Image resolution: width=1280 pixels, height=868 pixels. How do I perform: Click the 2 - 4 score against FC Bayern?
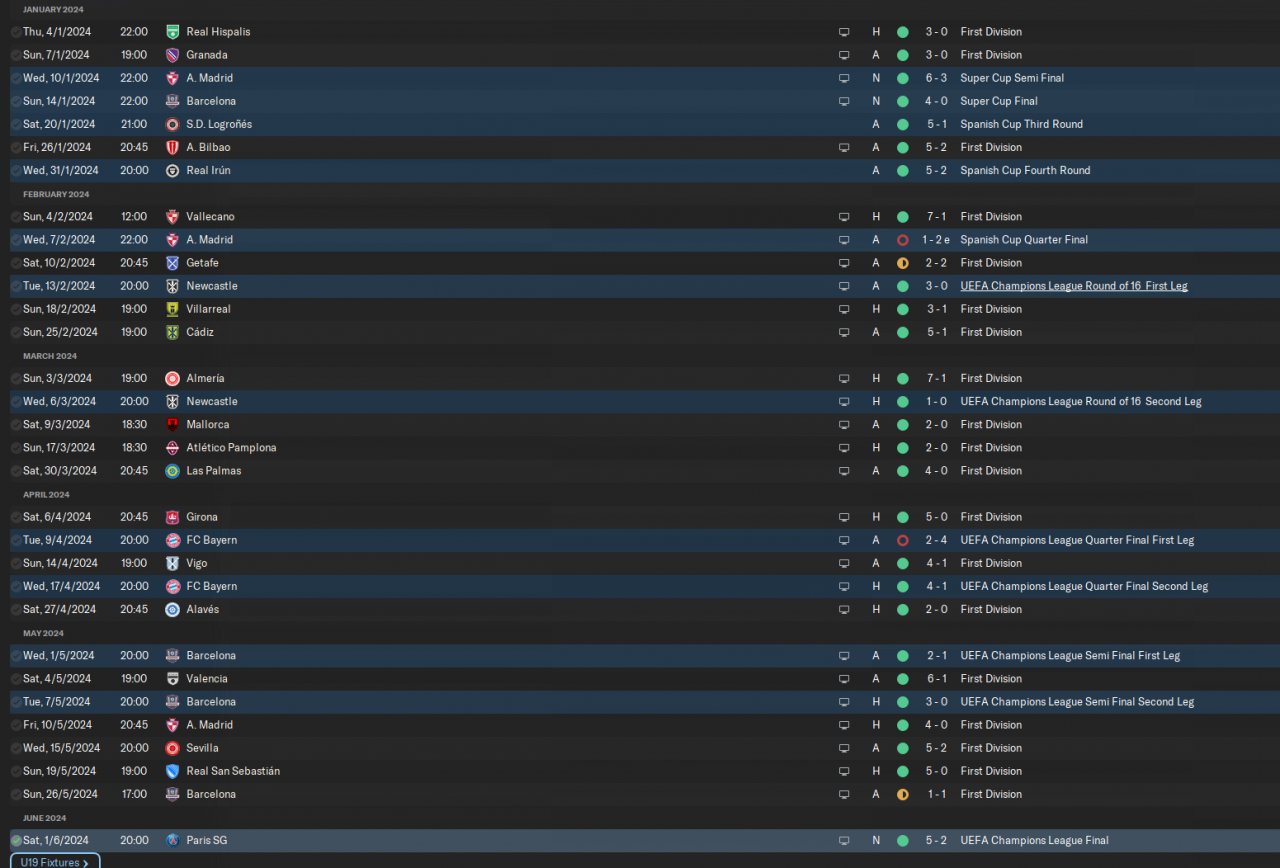936,540
